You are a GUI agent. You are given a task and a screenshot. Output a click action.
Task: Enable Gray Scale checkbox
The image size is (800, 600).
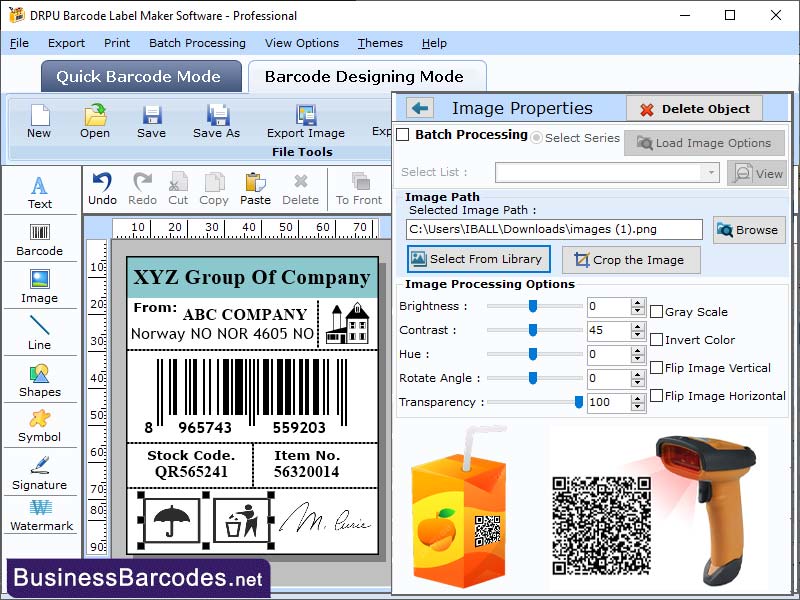tap(657, 312)
